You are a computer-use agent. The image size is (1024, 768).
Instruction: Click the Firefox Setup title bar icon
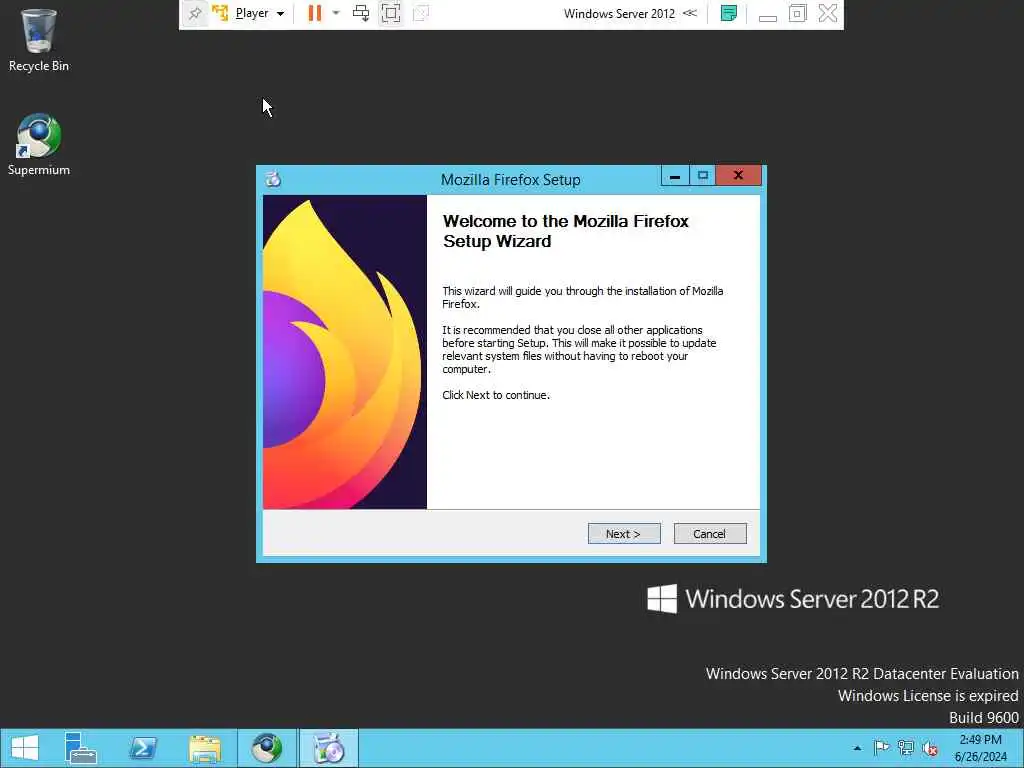pos(273,179)
